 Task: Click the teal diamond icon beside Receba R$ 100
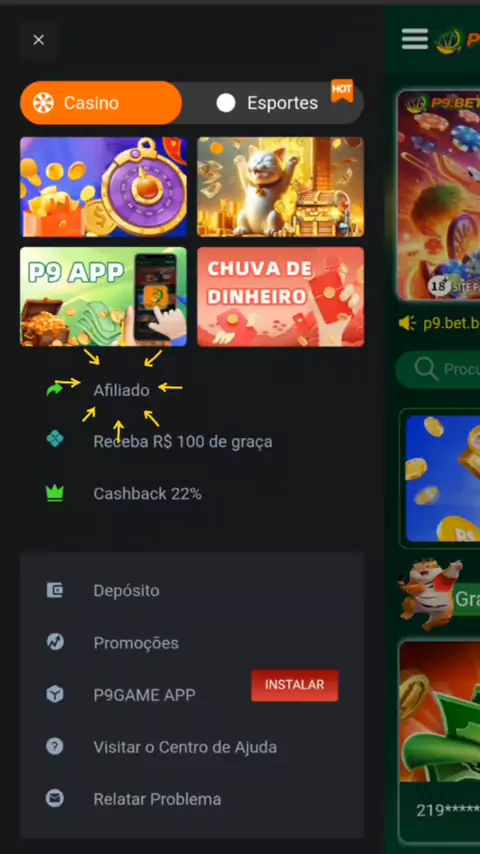click(54, 439)
